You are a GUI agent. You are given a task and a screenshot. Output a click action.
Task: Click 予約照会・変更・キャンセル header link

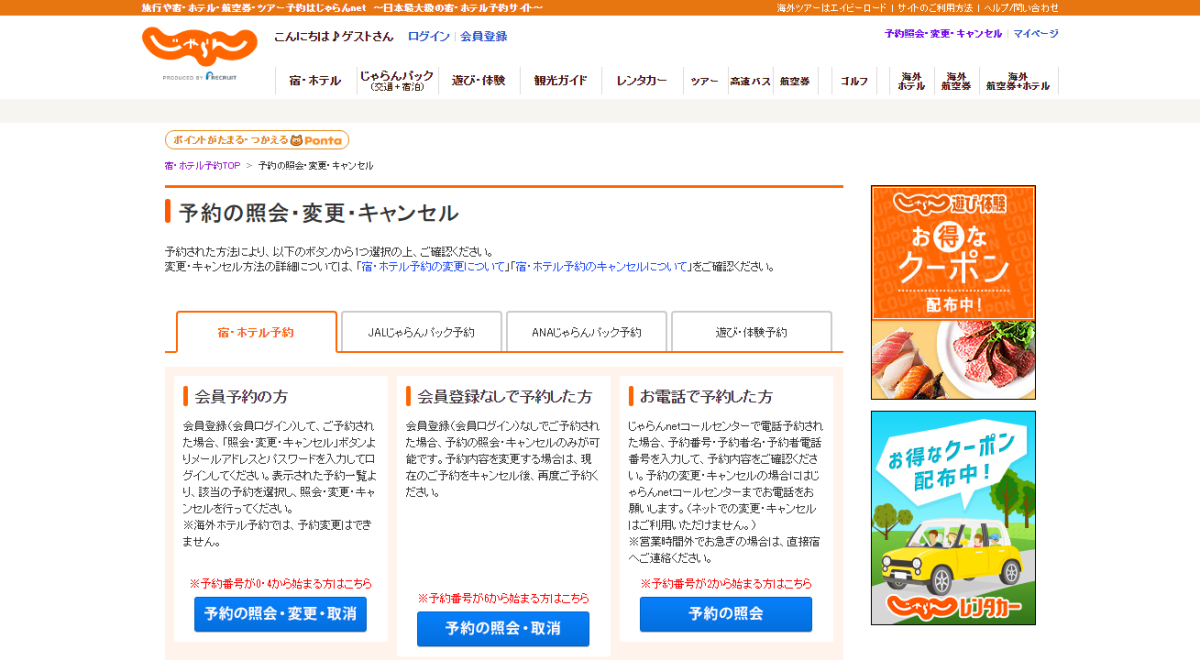[943, 34]
